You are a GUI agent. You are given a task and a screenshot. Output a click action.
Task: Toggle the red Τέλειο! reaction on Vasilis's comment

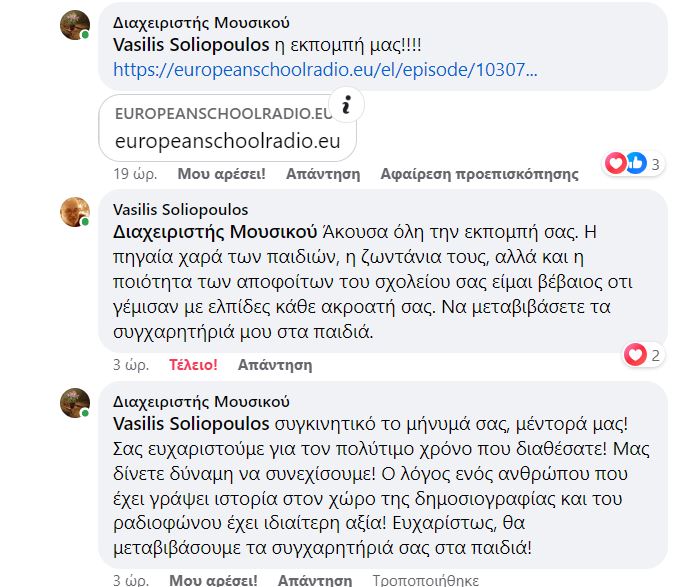(x=194, y=365)
